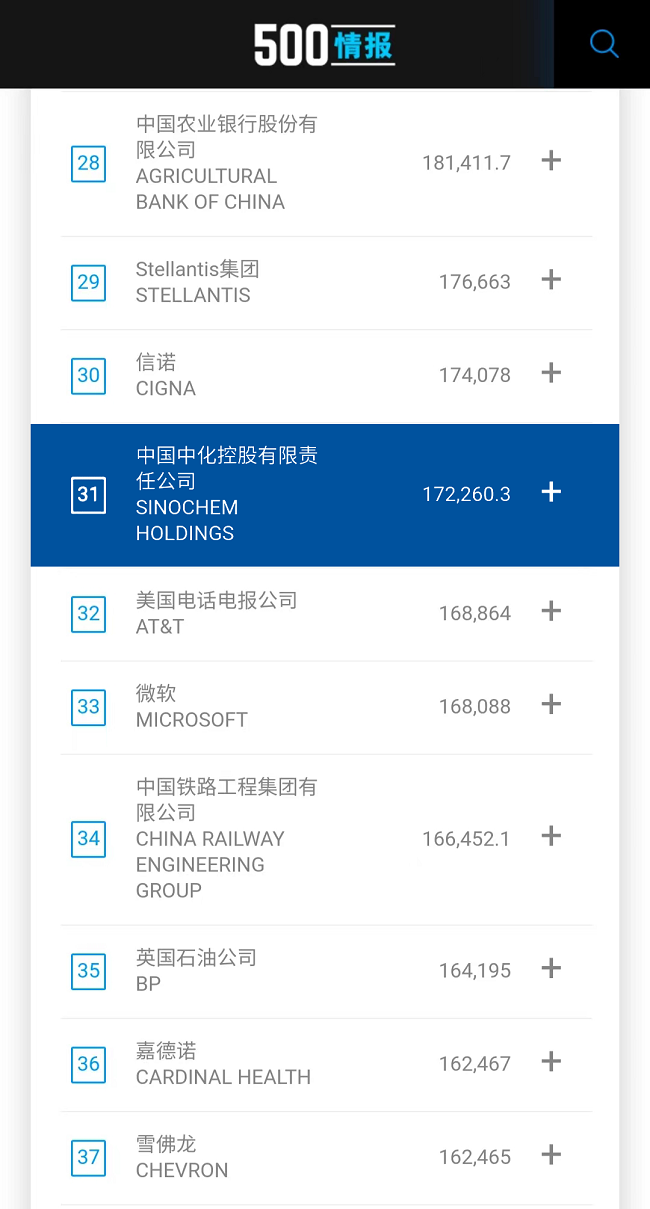Expand BP row plus icon
Screen dimensions: 650x1209
click(551, 968)
